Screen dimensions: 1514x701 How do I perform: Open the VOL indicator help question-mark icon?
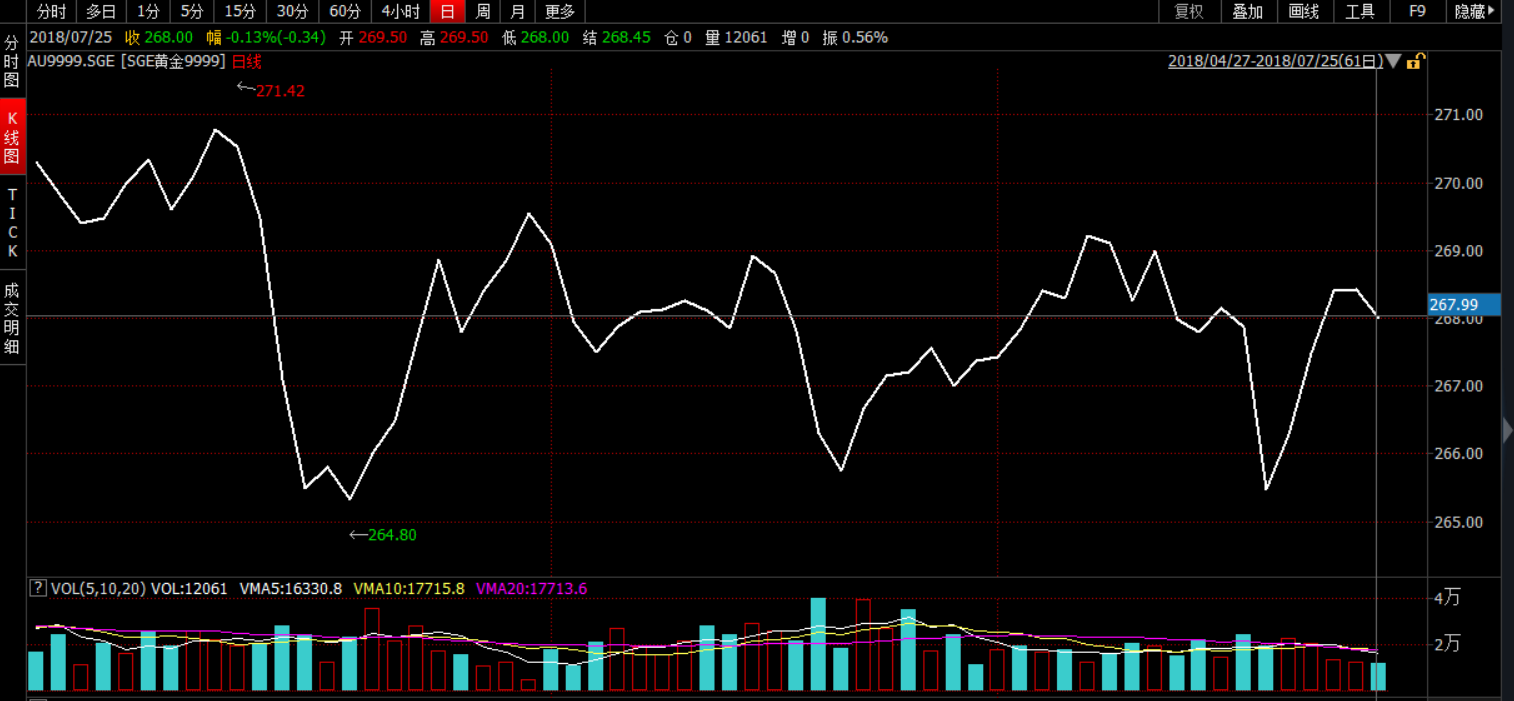38,588
